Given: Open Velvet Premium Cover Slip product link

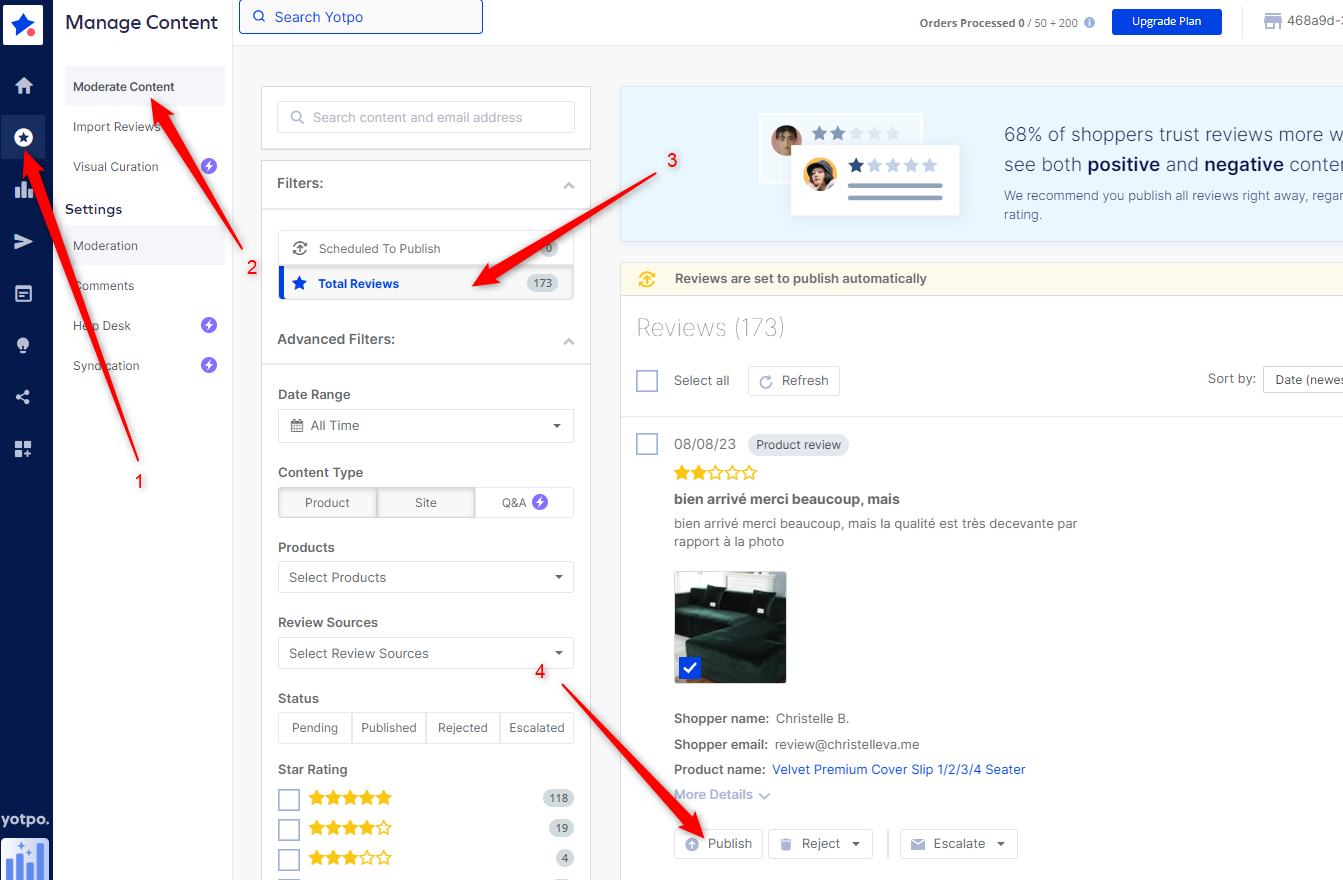Looking at the screenshot, I should (x=899, y=770).
